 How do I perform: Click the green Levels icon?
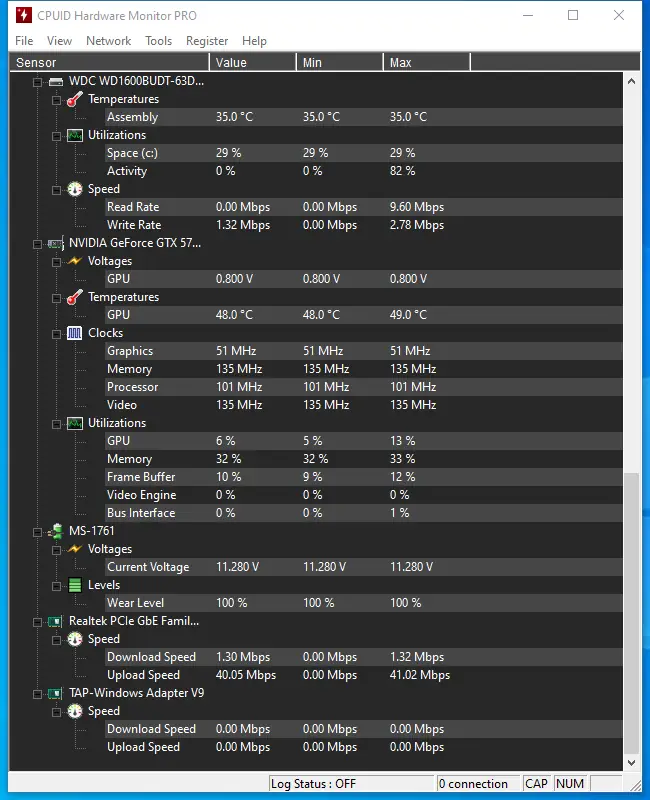[x=74, y=585]
